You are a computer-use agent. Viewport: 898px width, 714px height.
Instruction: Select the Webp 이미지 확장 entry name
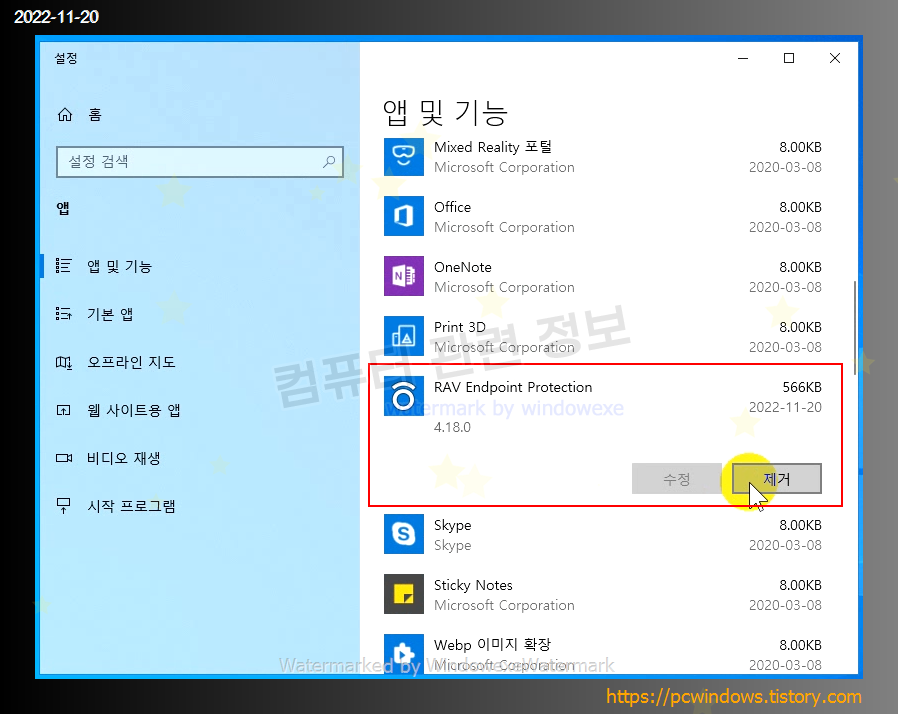coord(493,645)
